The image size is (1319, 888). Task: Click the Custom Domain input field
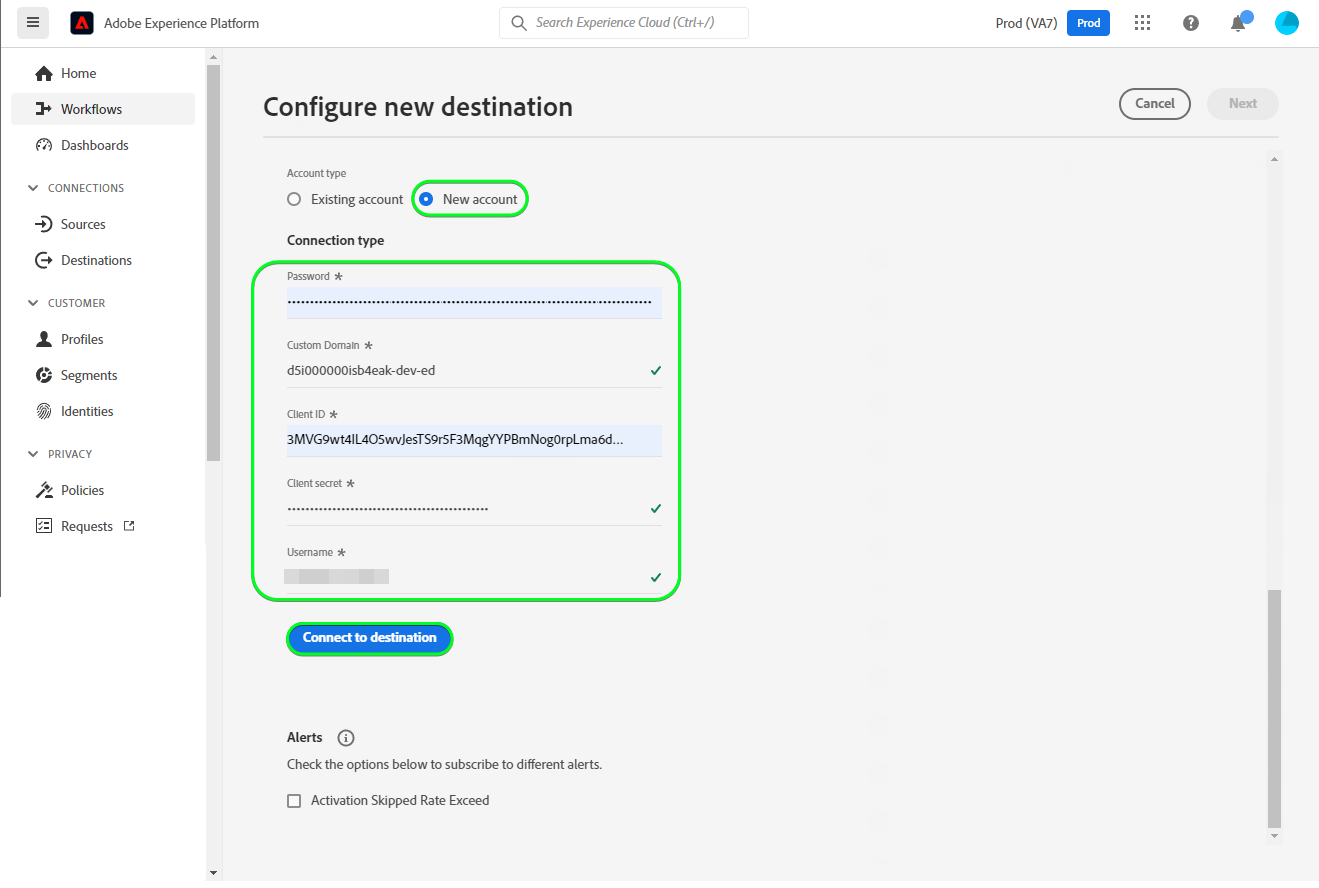pyautogui.click(x=465, y=371)
